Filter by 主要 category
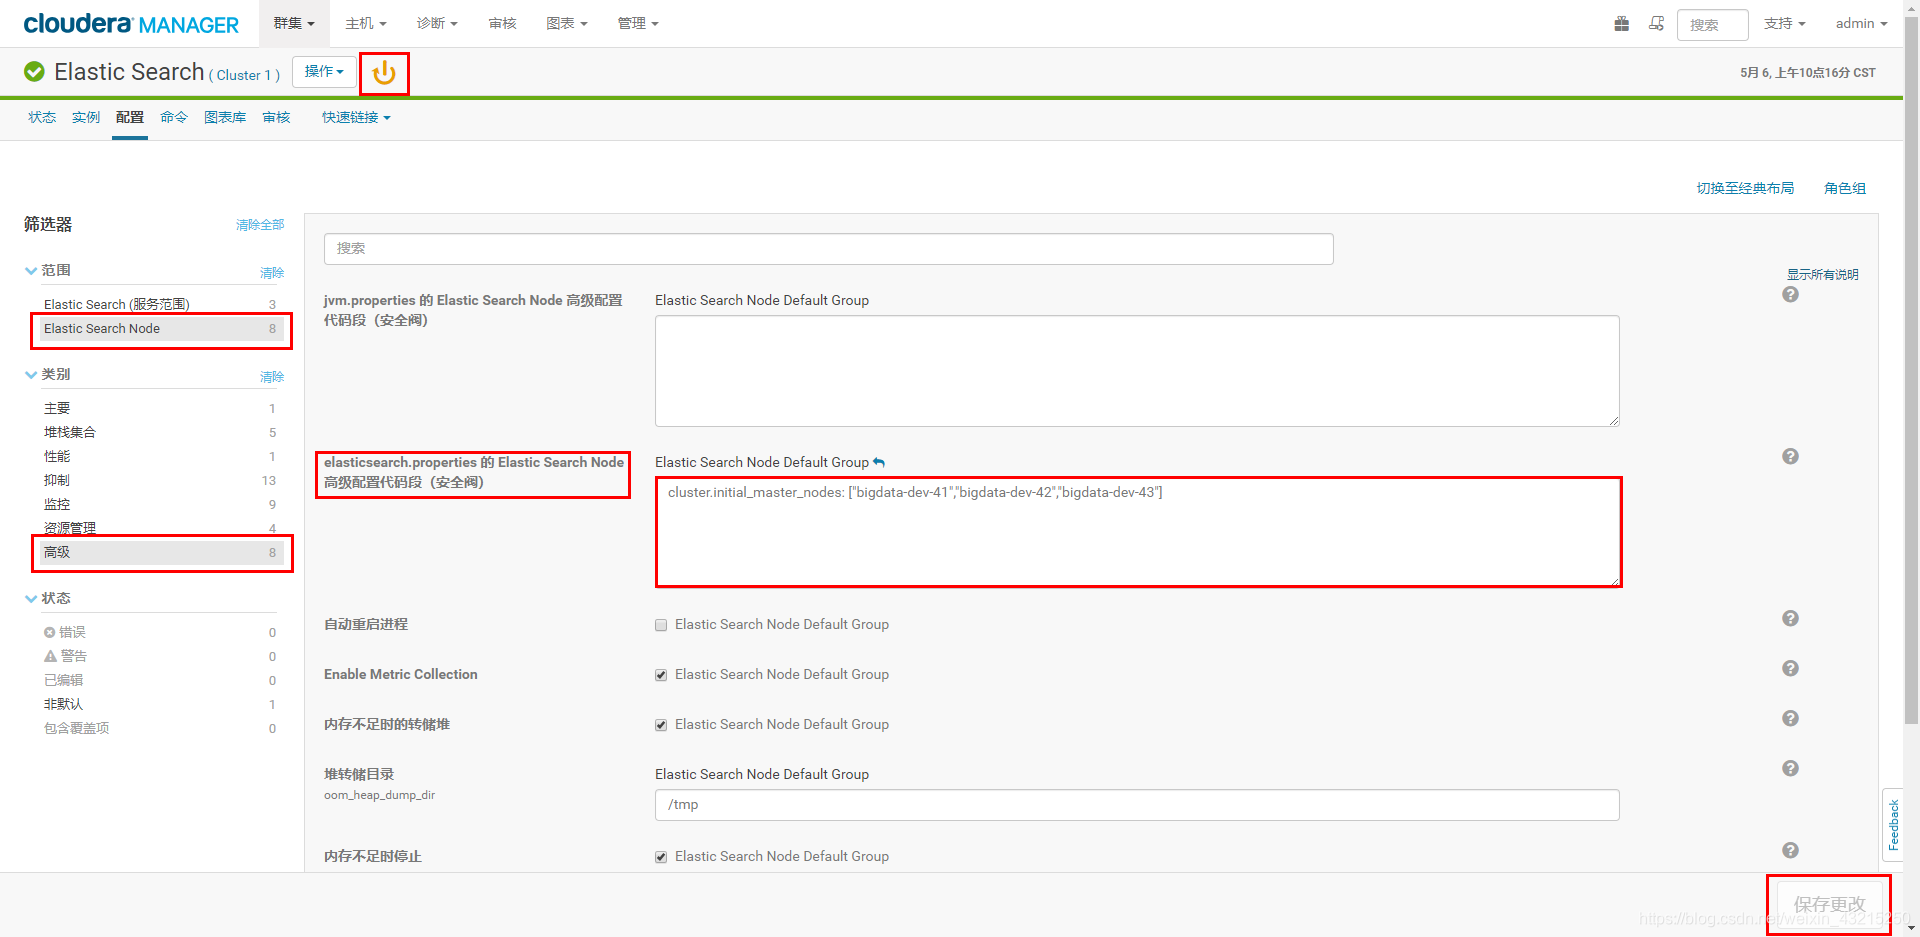1920x937 pixels. click(160, 408)
